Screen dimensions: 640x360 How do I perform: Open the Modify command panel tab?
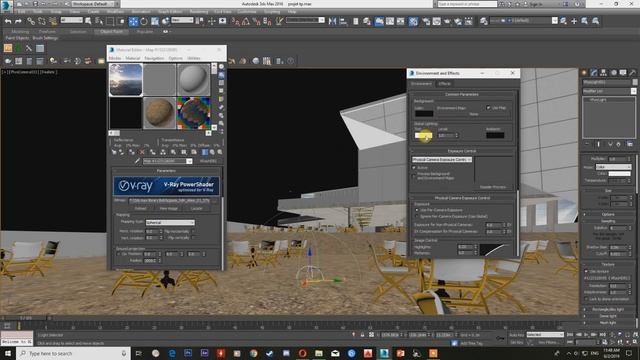click(594, 73)
